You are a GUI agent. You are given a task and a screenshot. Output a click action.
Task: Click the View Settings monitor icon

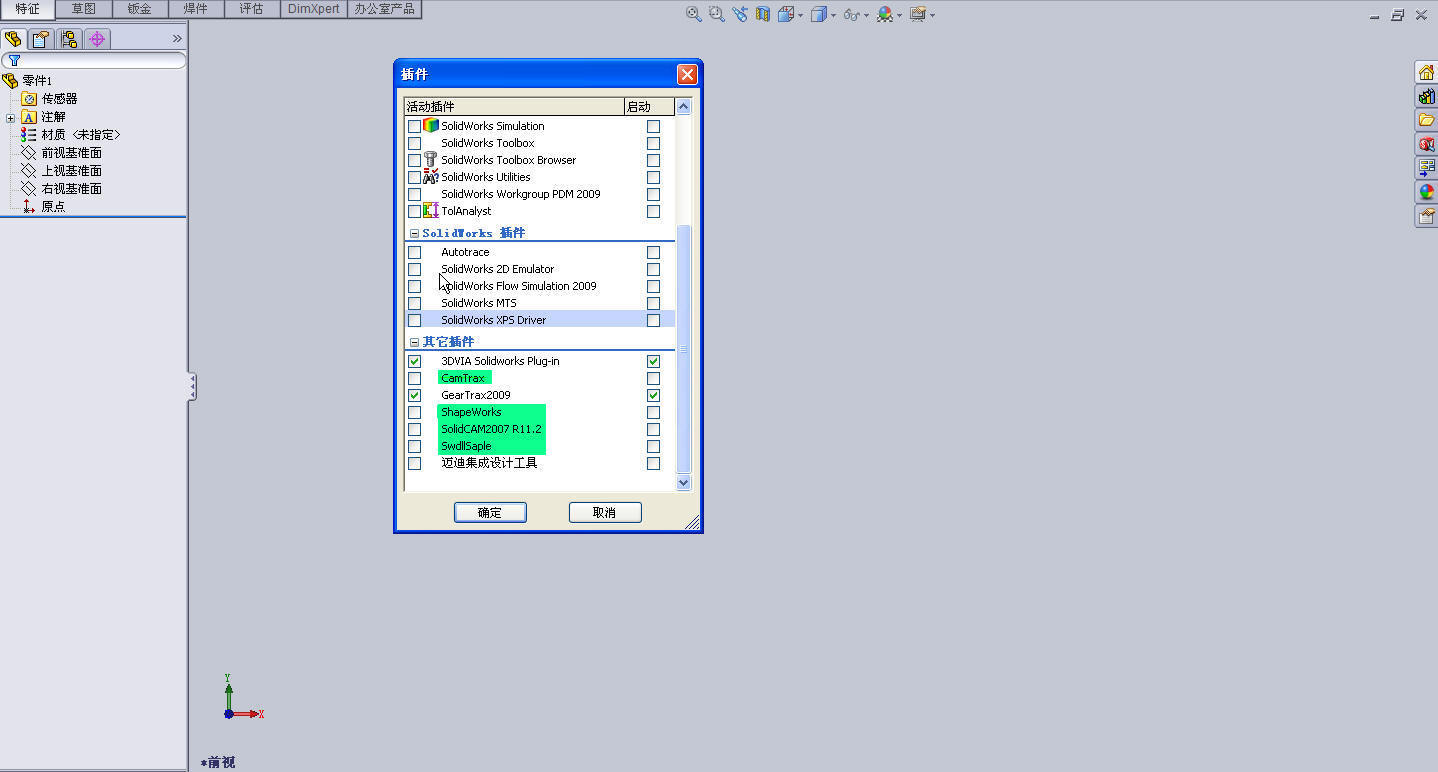pyautogui.click(x=917, y=14)
